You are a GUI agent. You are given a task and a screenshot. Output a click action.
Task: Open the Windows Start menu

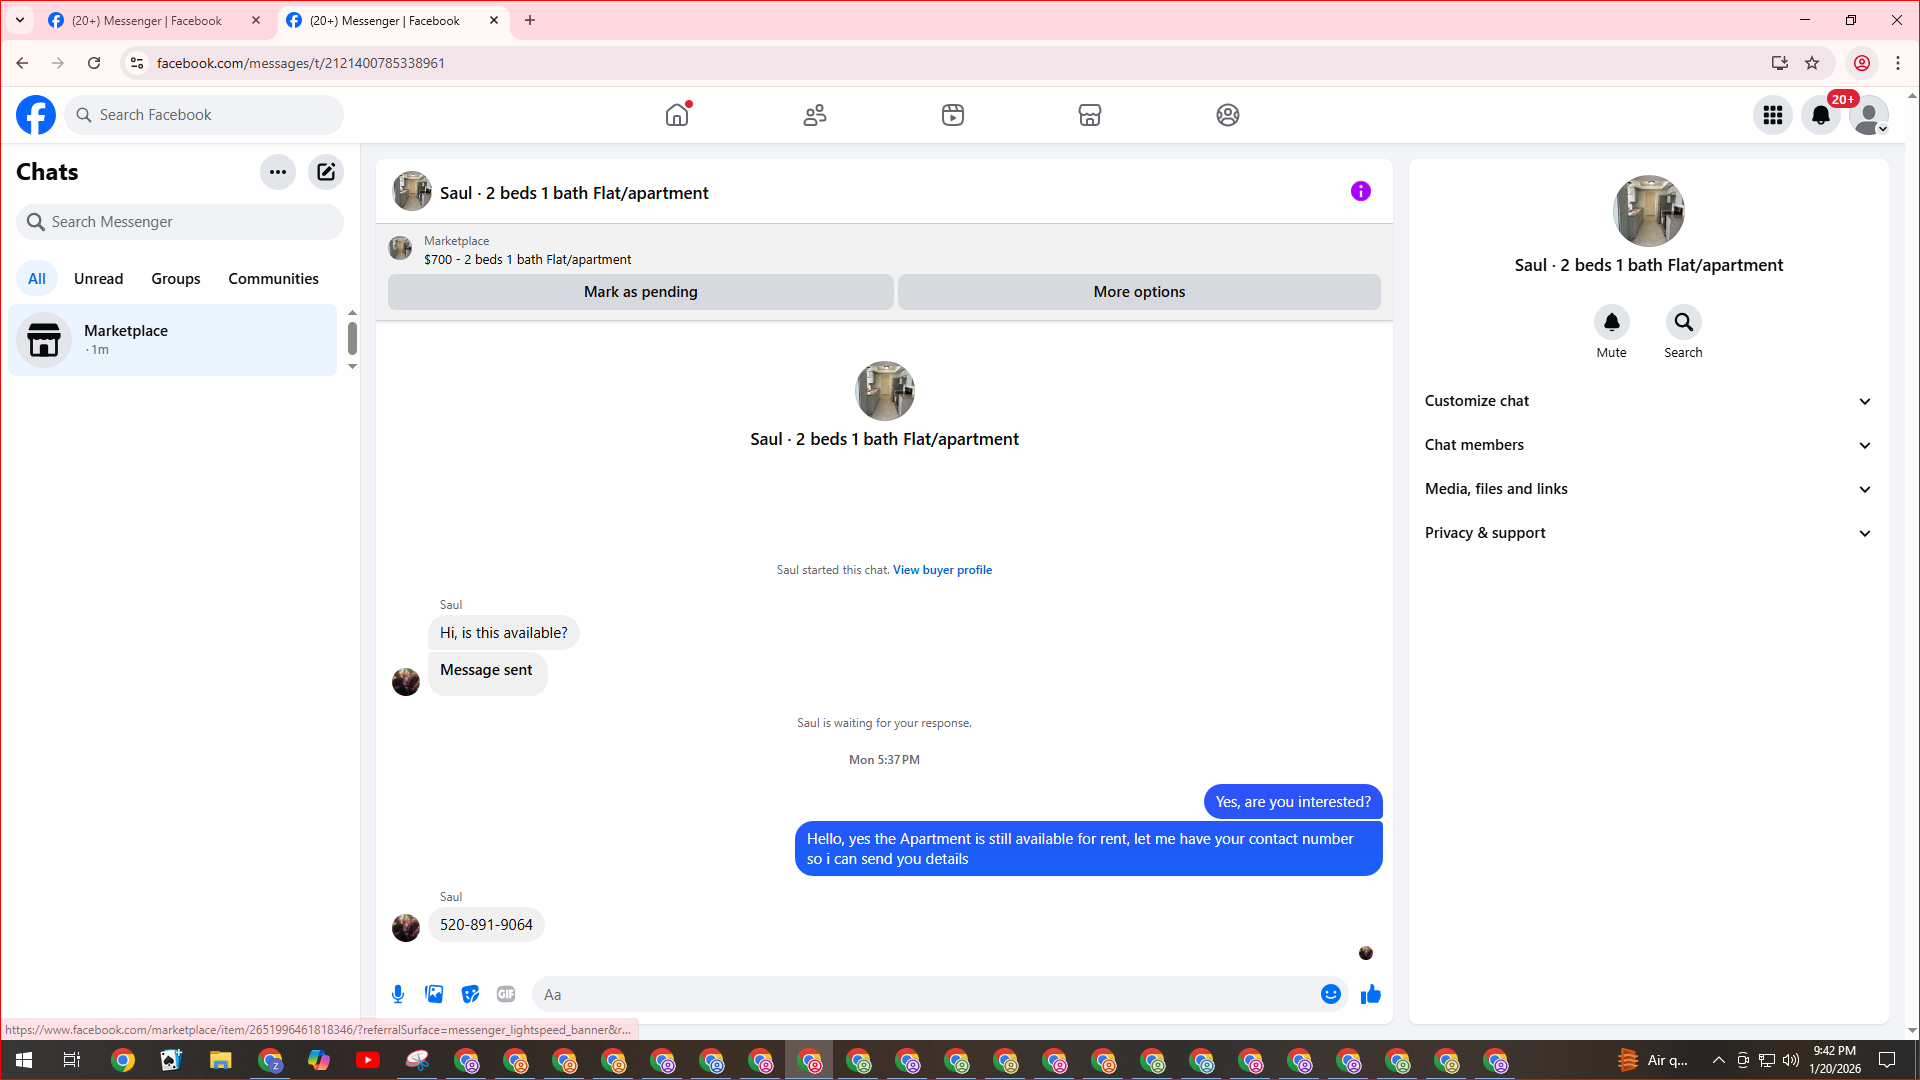[x=24, y=1060]
